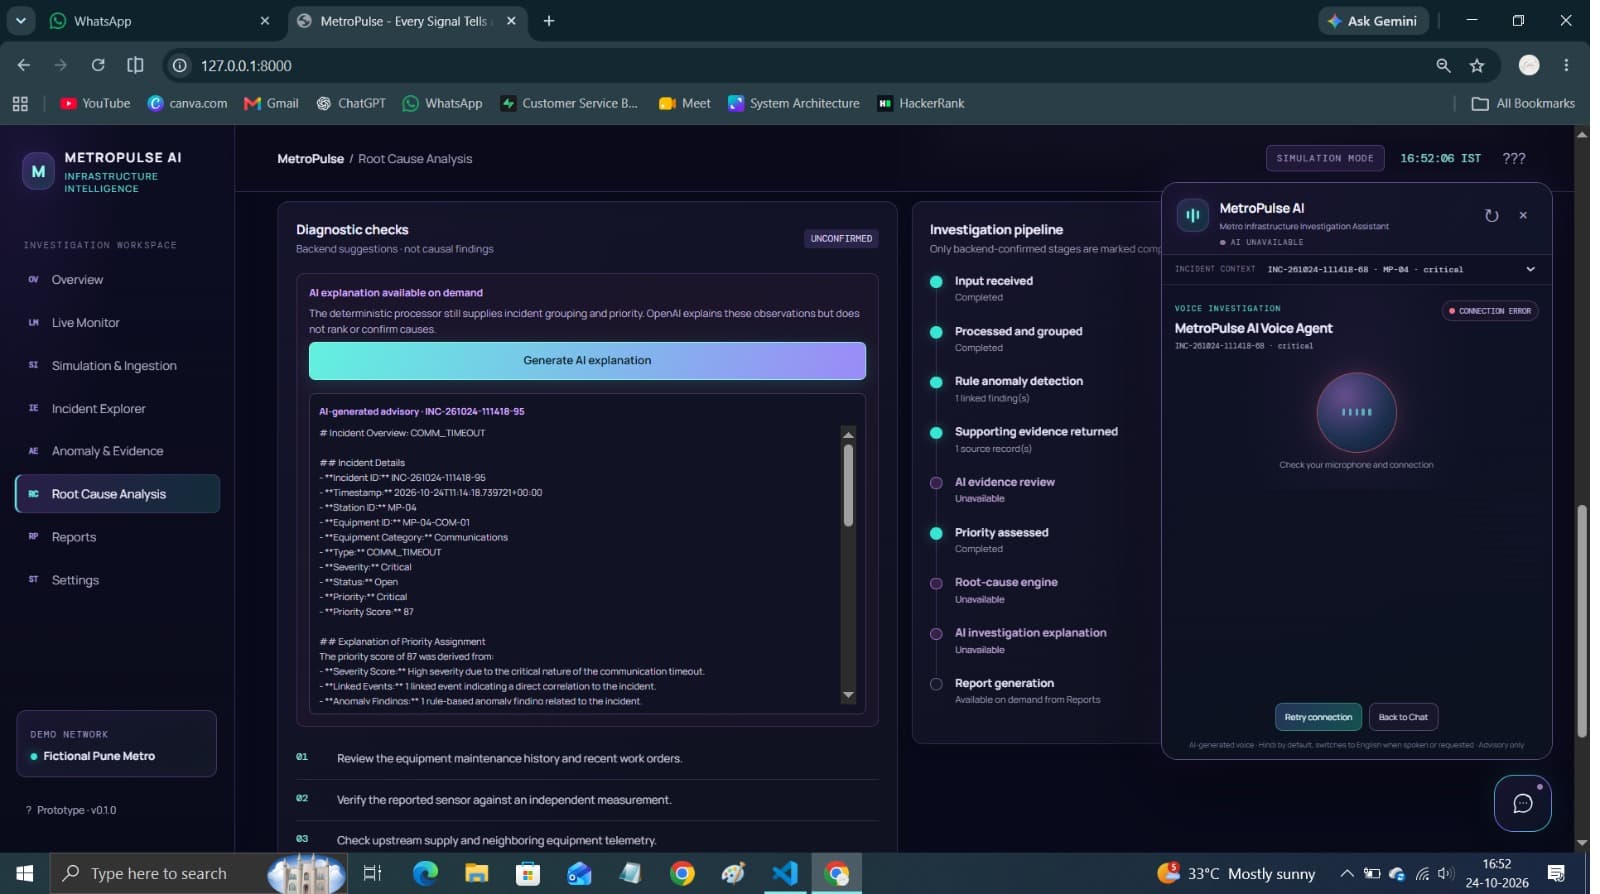1600x894 pixels.
Task: Click the Ask Gemini button
Action: point(1373,21)
